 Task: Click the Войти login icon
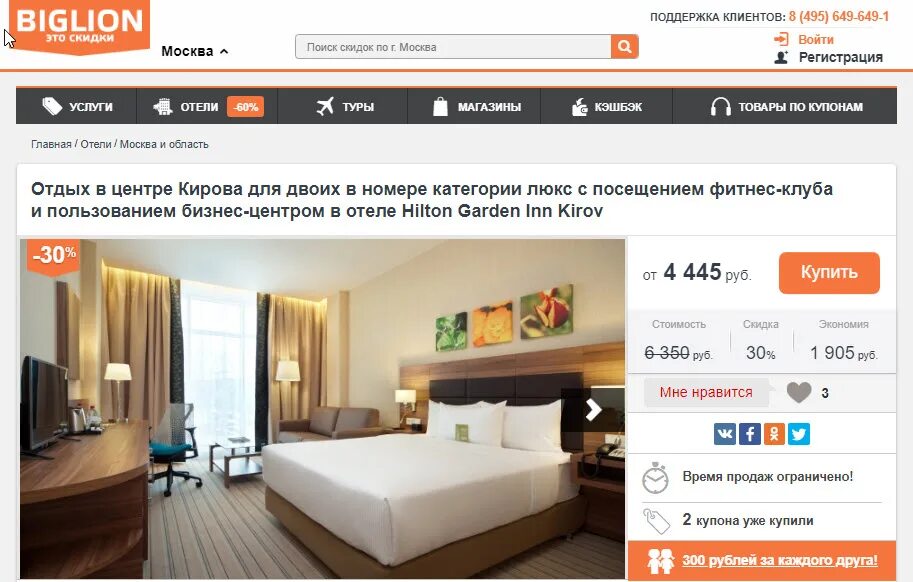click(x=781, y=39)
